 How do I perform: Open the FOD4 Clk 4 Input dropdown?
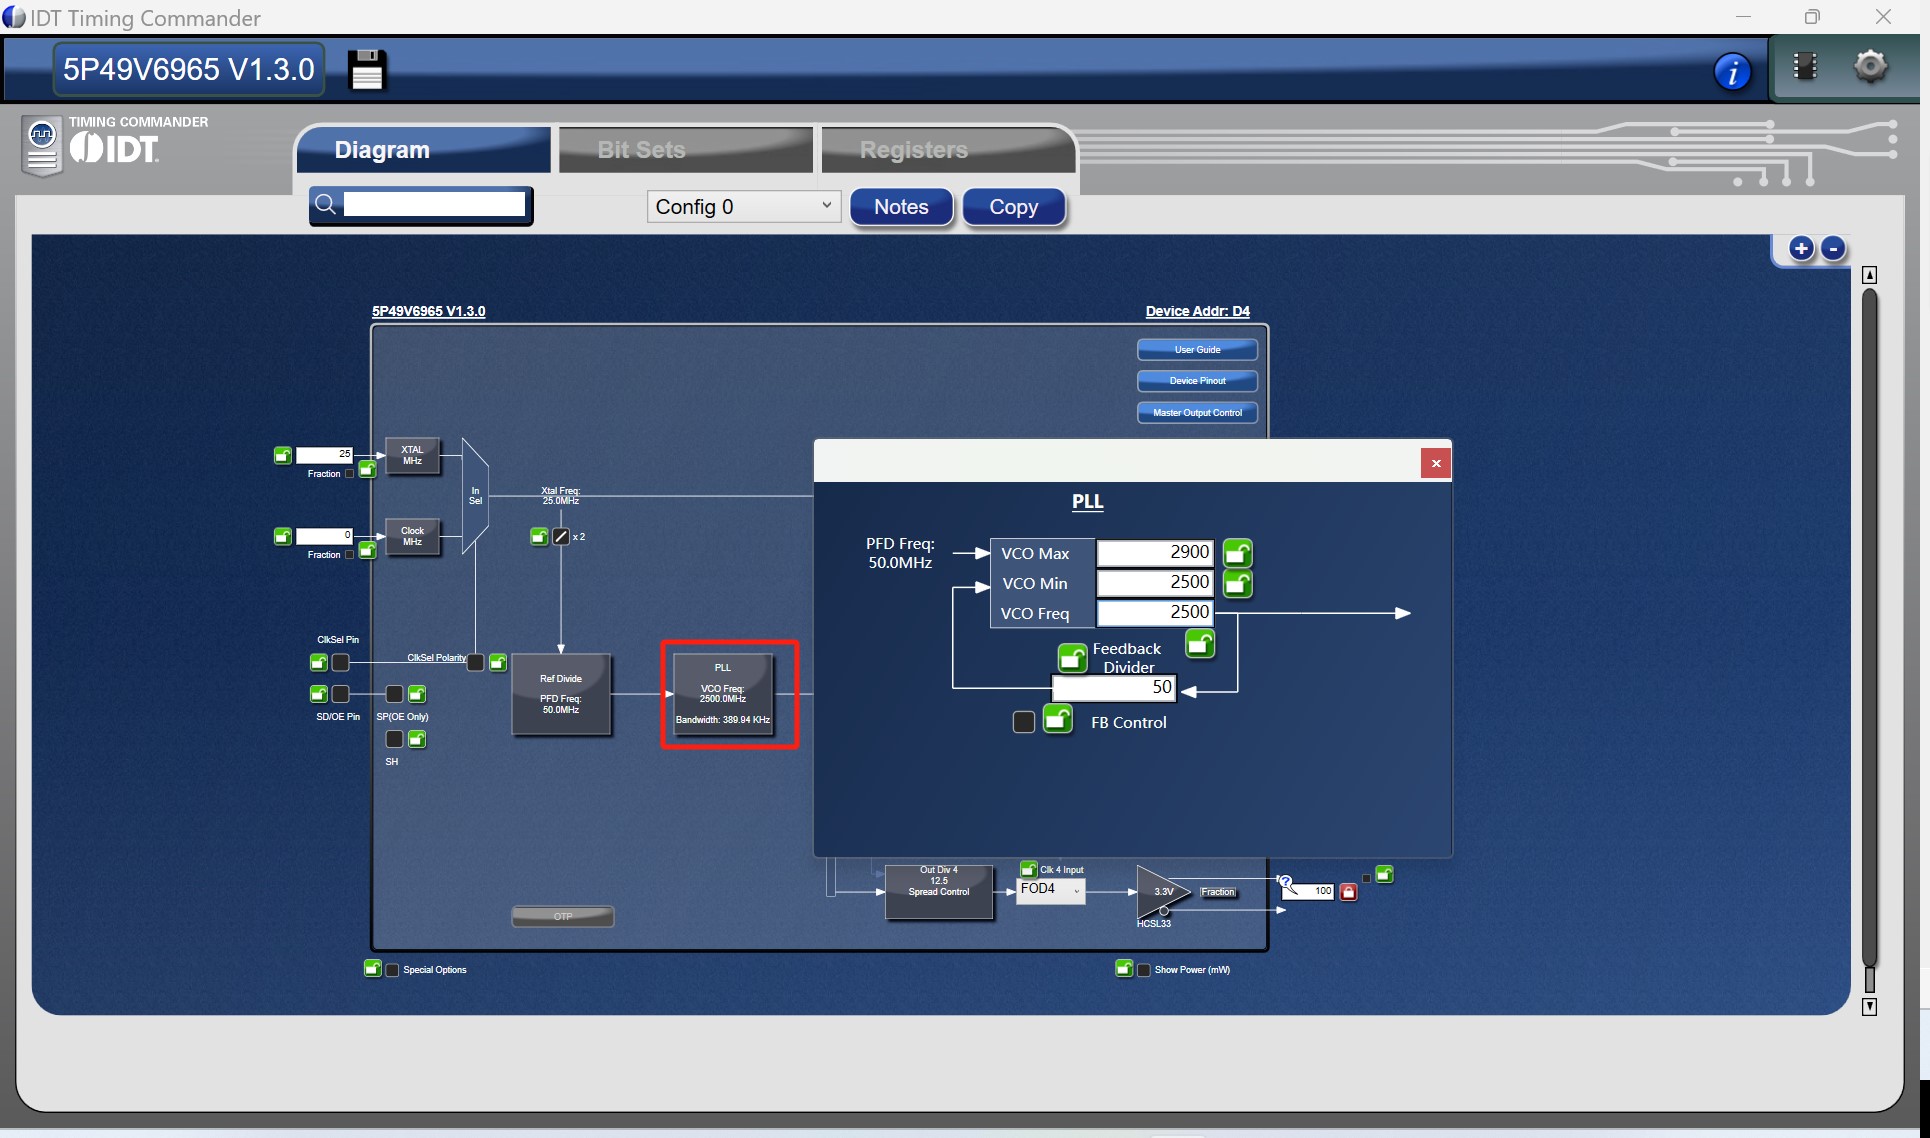pos(1050,889)
